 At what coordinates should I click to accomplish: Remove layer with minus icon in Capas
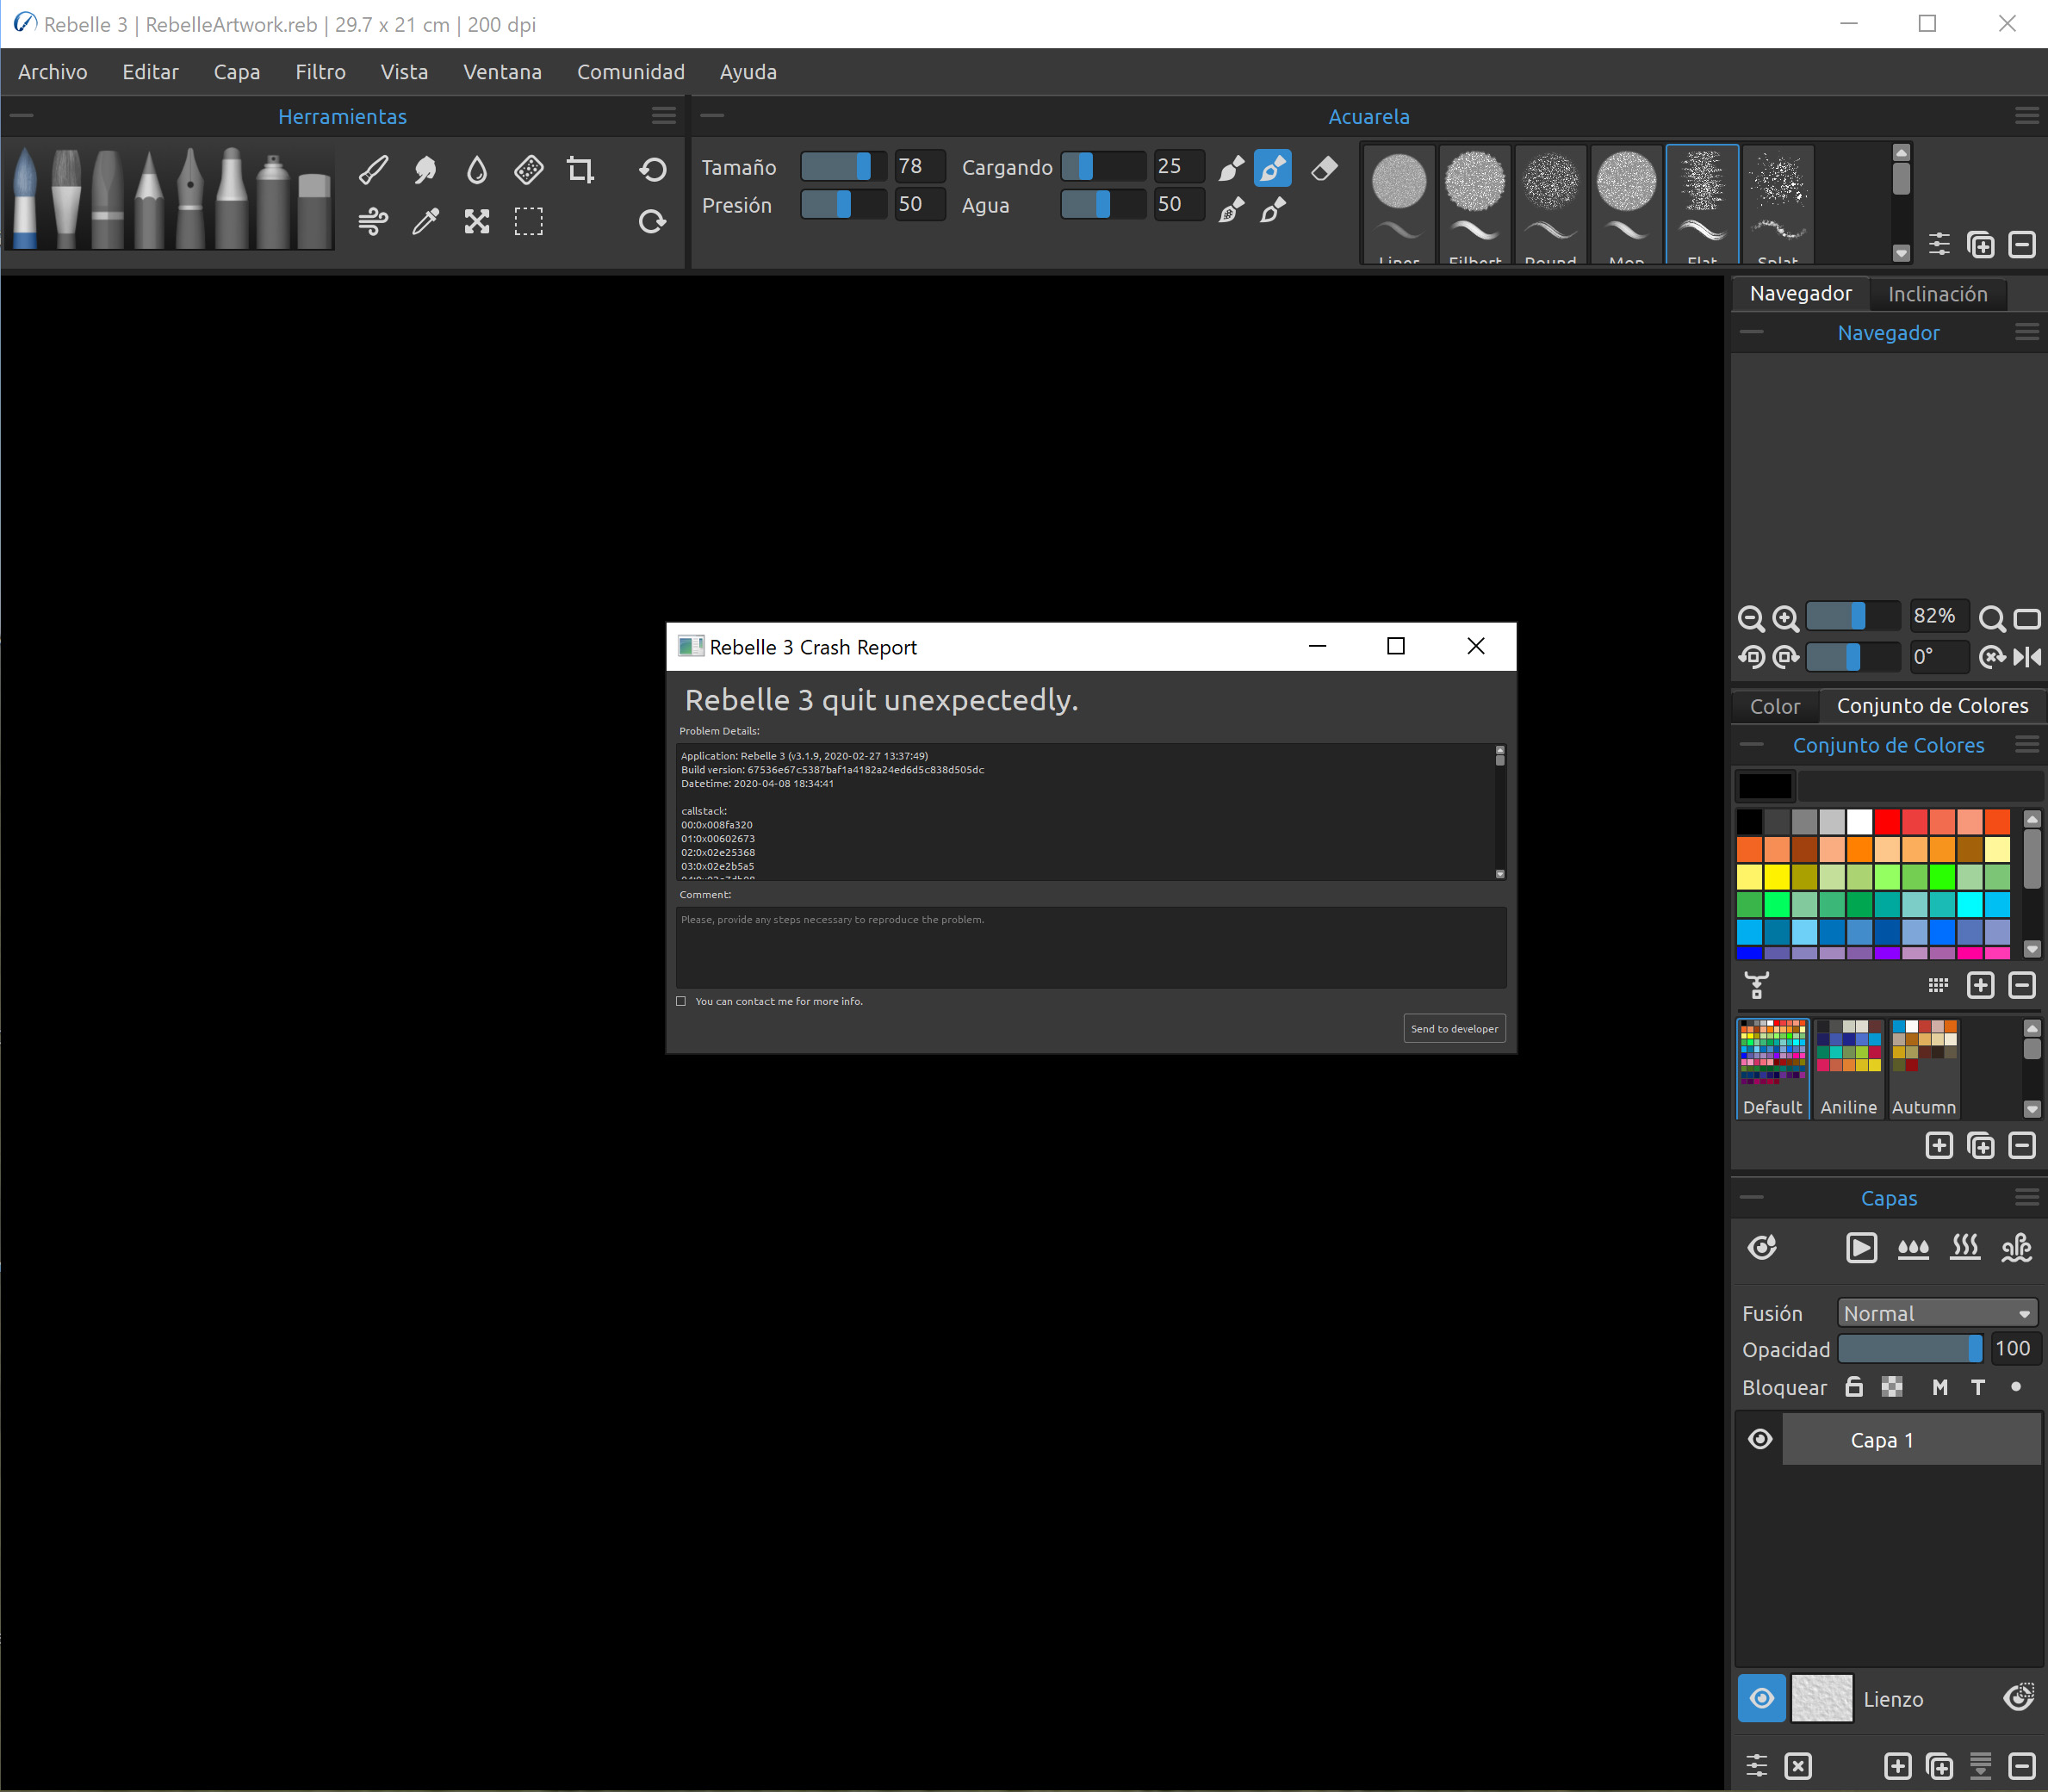click(x=2022, y=1766)
